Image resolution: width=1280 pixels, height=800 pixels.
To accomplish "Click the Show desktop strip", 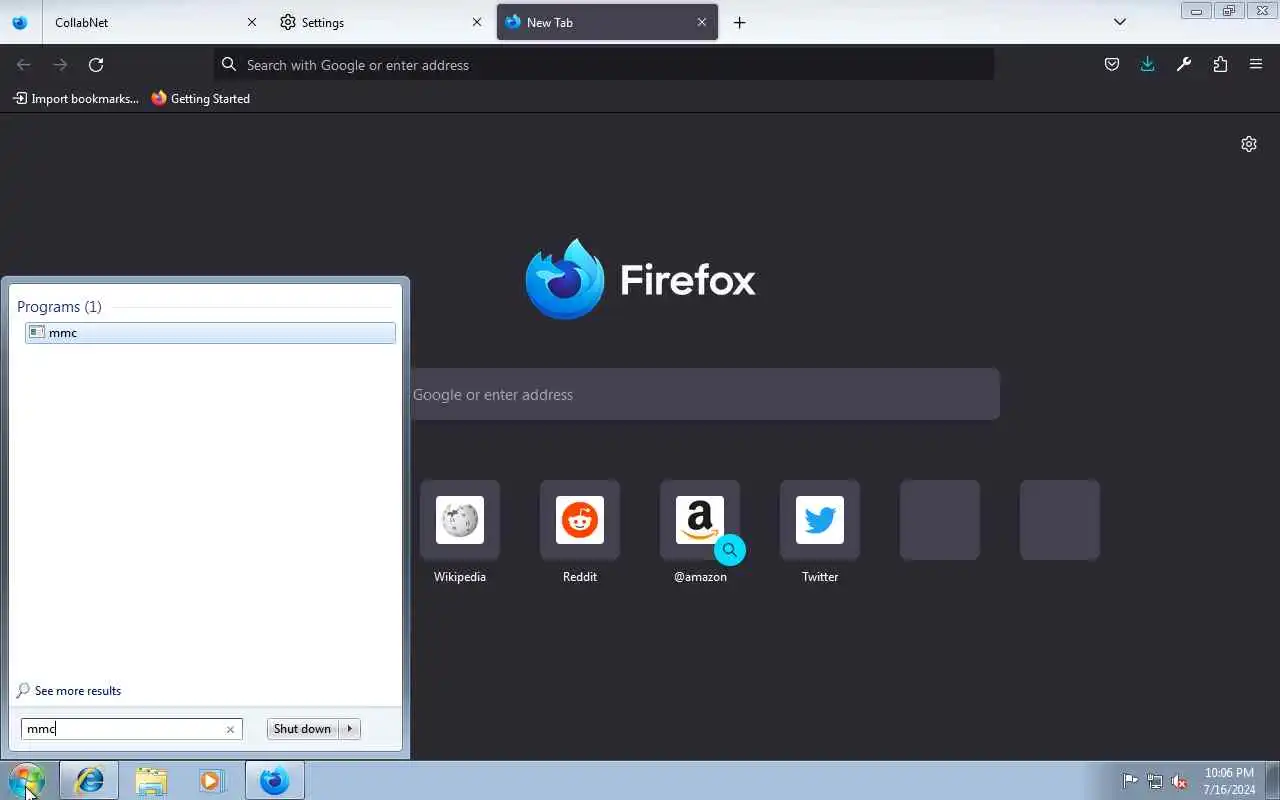I will [x=1273, y=780].
